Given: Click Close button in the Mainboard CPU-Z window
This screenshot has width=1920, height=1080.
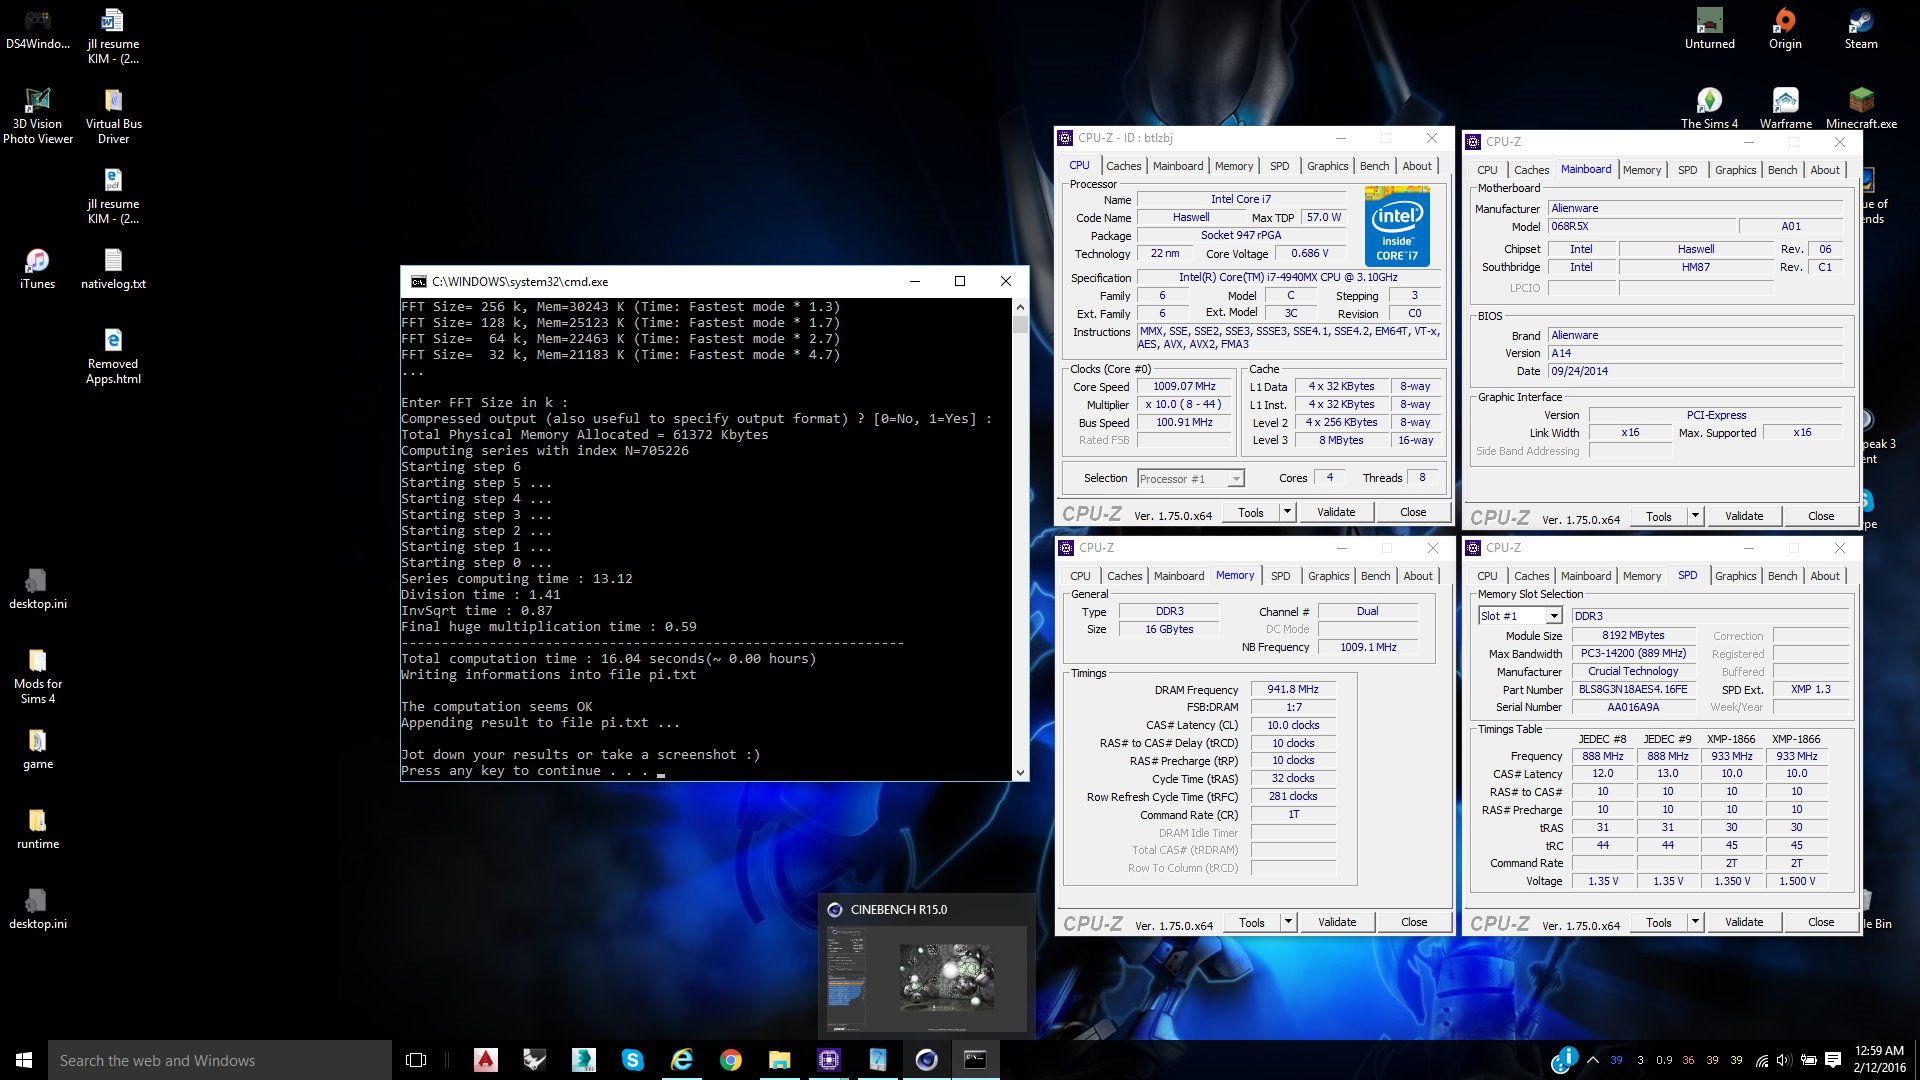Looking at the screenshot, I should click(1821, 516).
